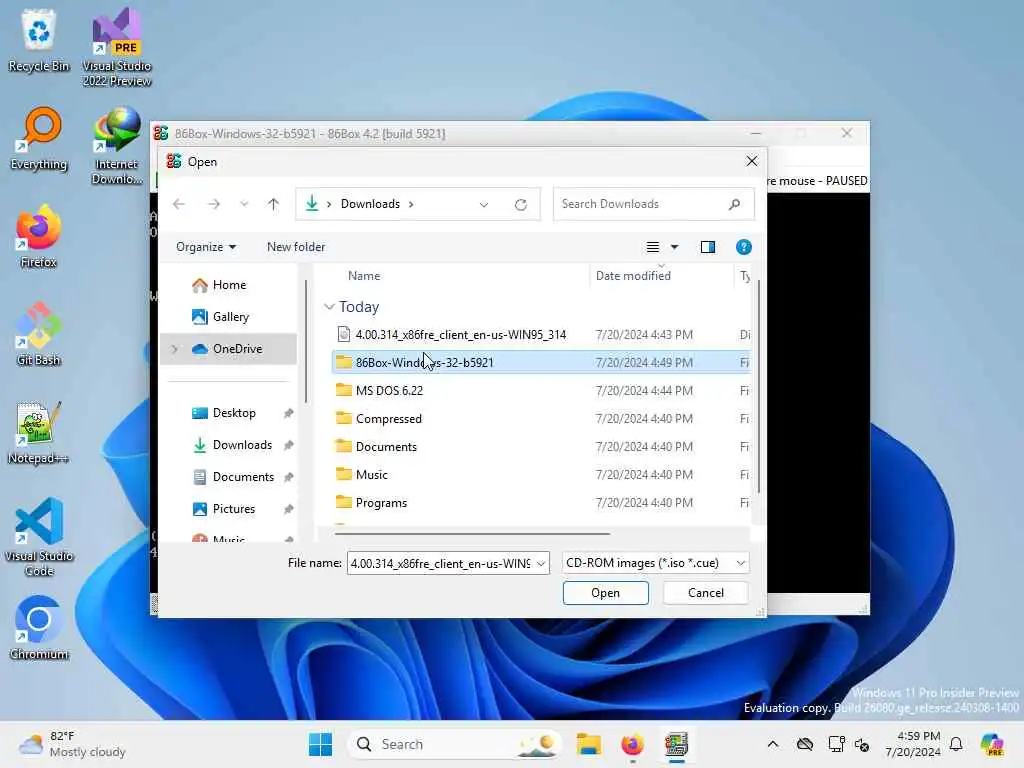Image resolution: width=1024 pixels, height=768 pixels.
Task: Open the notification bell in system tray
Action: pos(956,744)
